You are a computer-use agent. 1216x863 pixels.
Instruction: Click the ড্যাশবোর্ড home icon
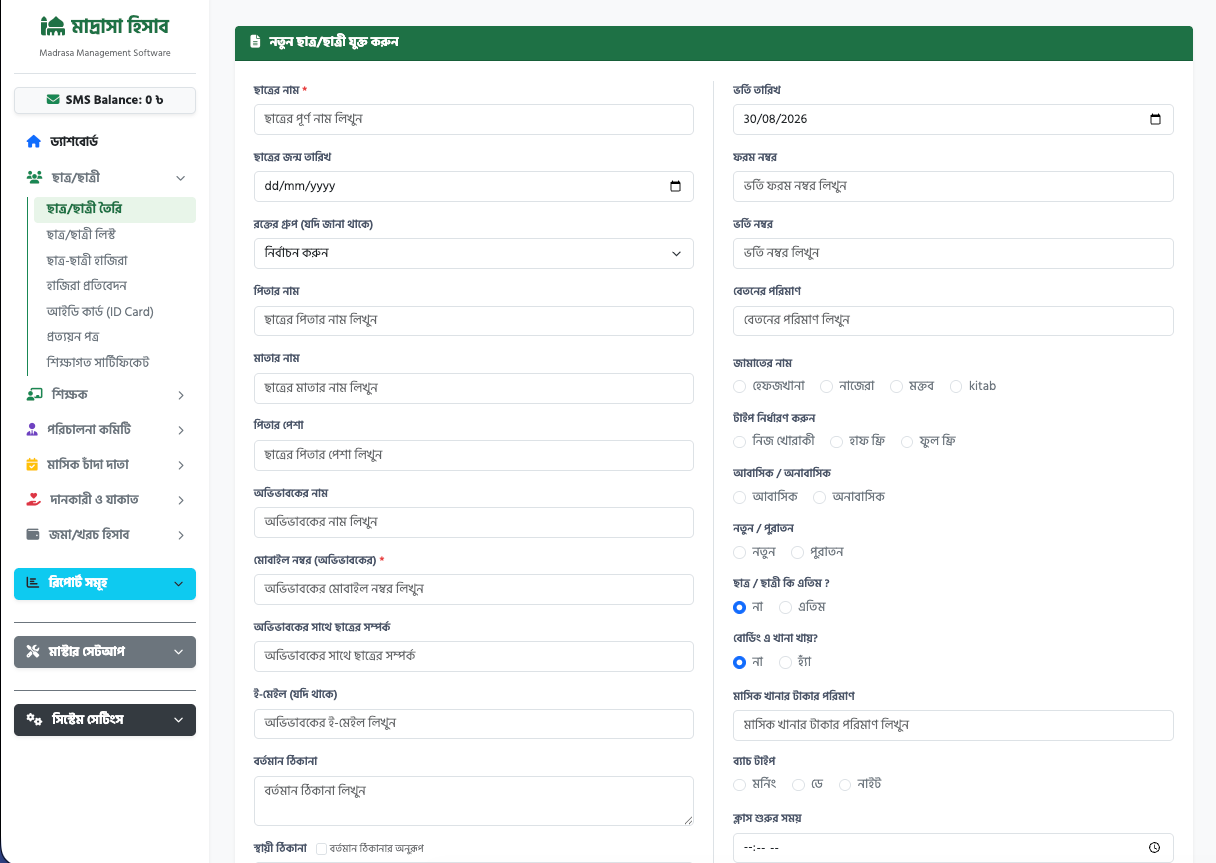pyautogui.click(x=34, y=142)
